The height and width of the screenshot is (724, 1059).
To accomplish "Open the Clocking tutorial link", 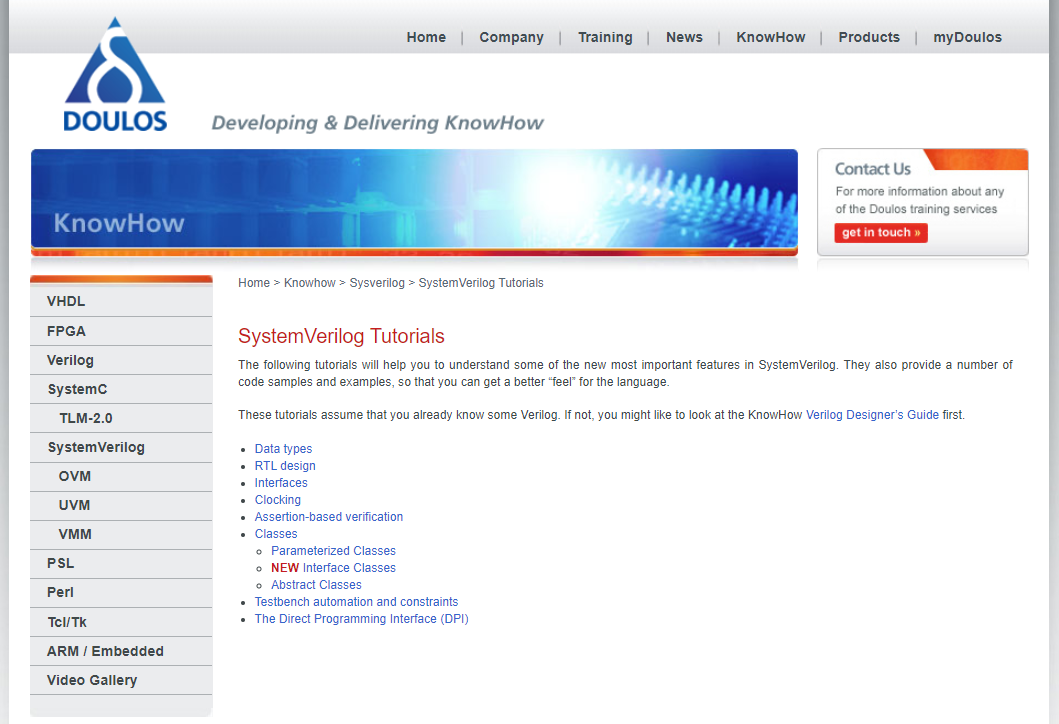I will coord(278,500).
